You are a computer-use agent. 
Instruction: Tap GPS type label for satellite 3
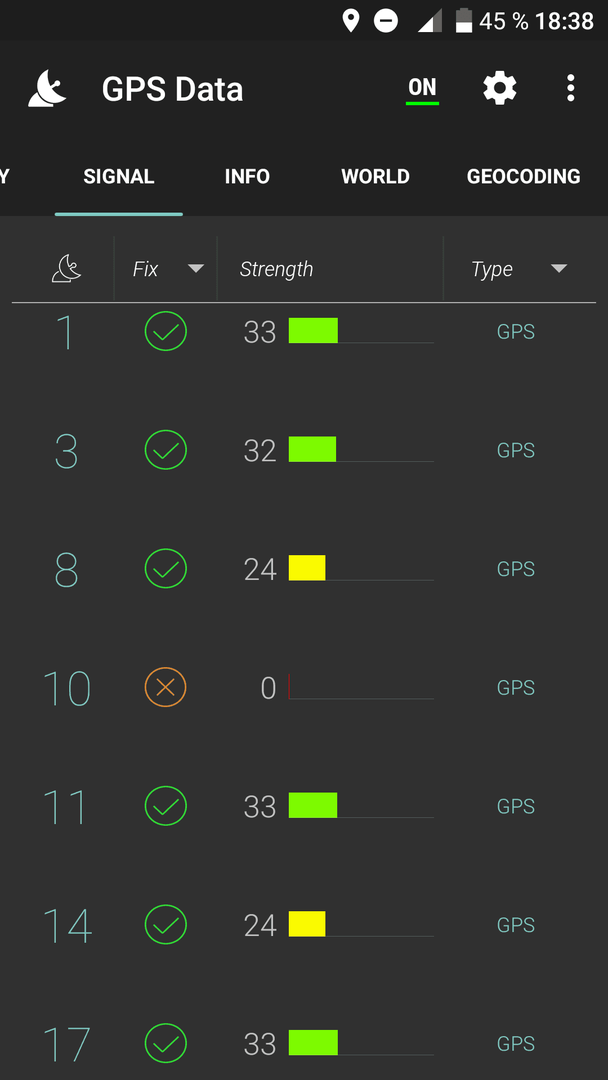pos(516,450)
